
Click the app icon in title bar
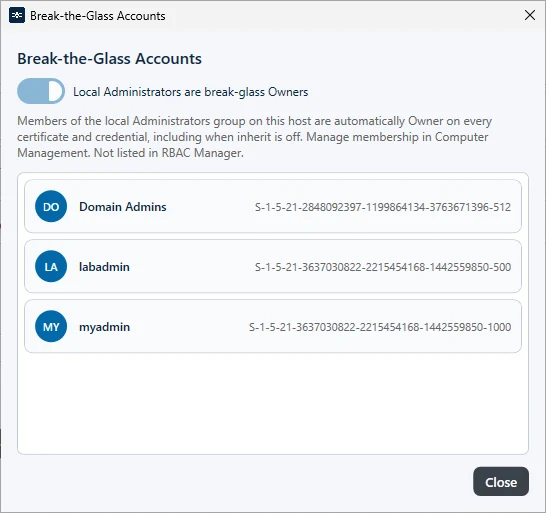click(x=17, y=15)
